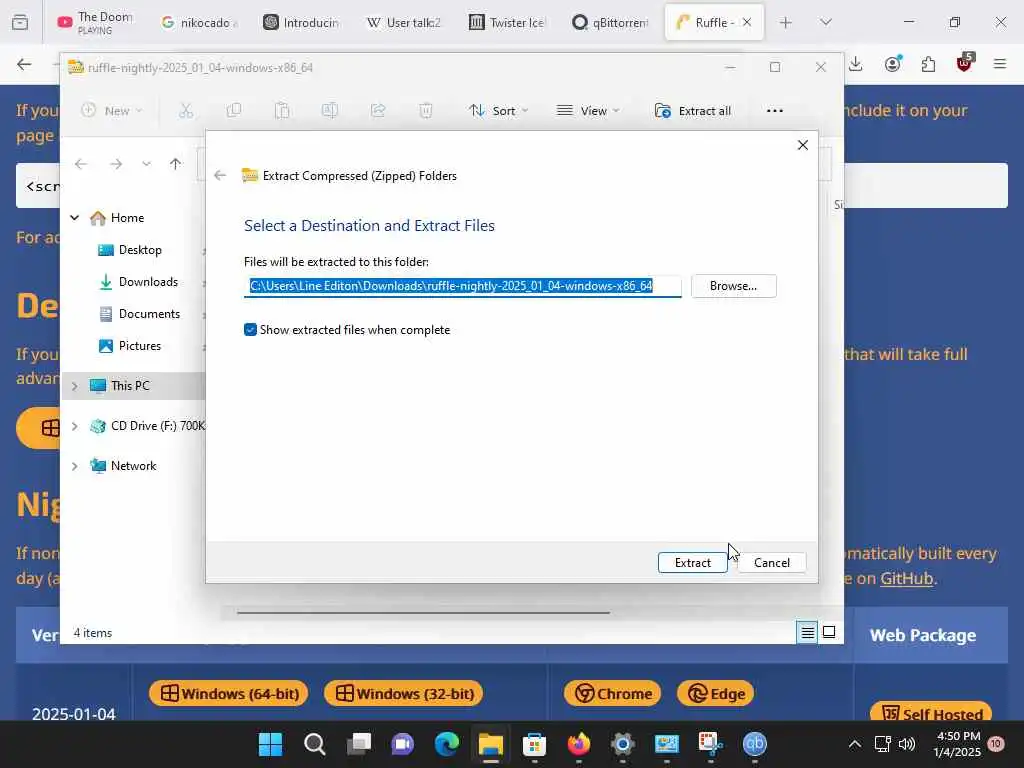
Task: Open the Browse... folder picker
Action: pos(733,286)
